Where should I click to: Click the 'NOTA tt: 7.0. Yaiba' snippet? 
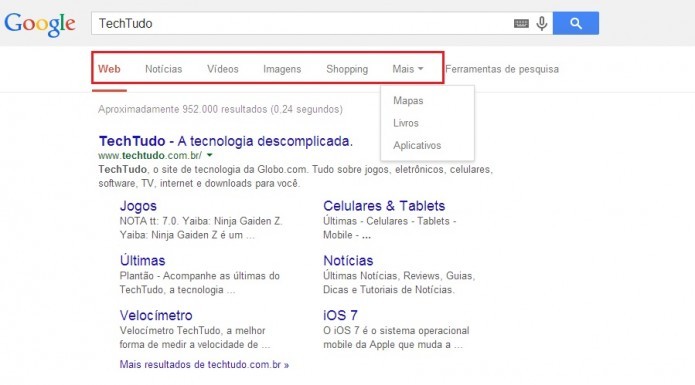click(x=201, y=228)
